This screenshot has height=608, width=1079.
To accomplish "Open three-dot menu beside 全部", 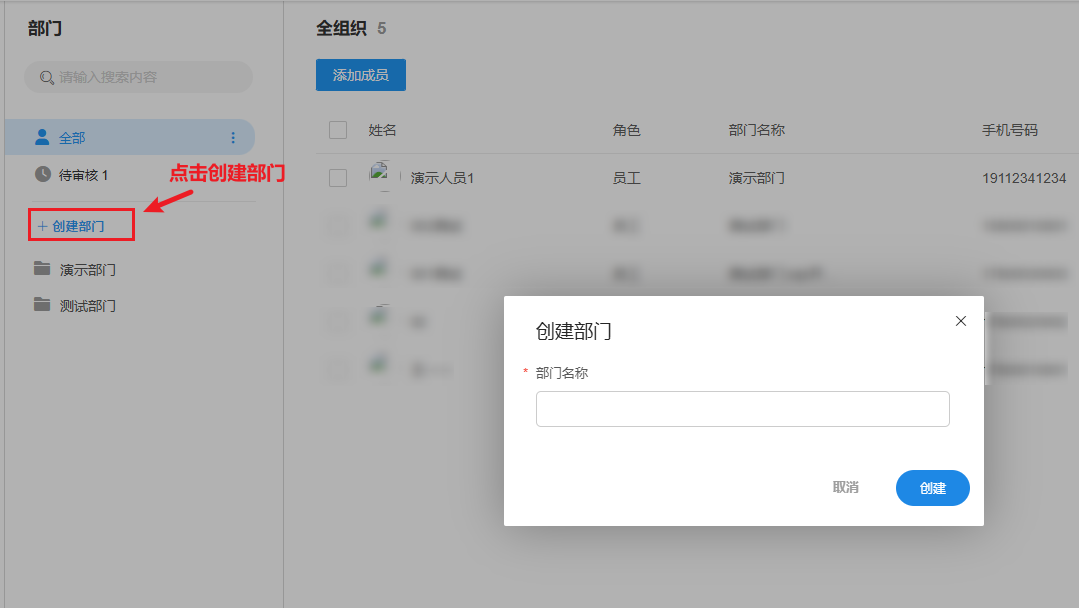I will click(233, 138).
